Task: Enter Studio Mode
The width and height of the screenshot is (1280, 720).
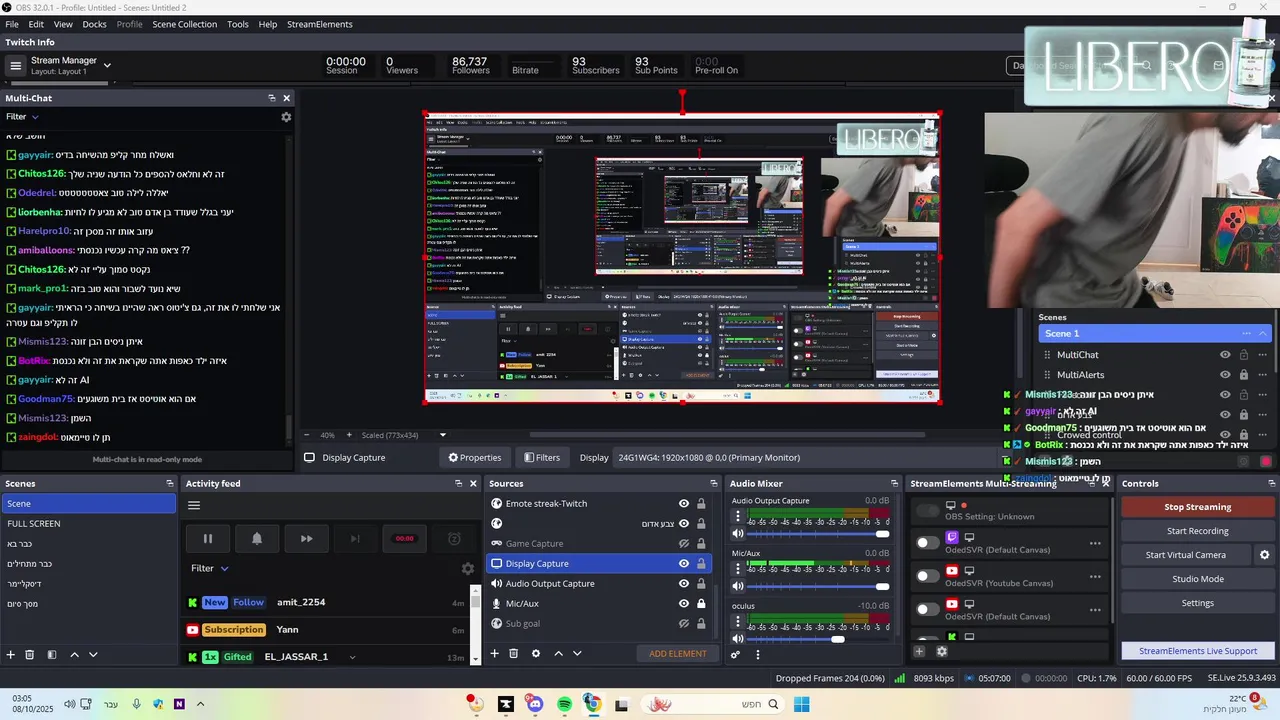Action: [1197, 579]
